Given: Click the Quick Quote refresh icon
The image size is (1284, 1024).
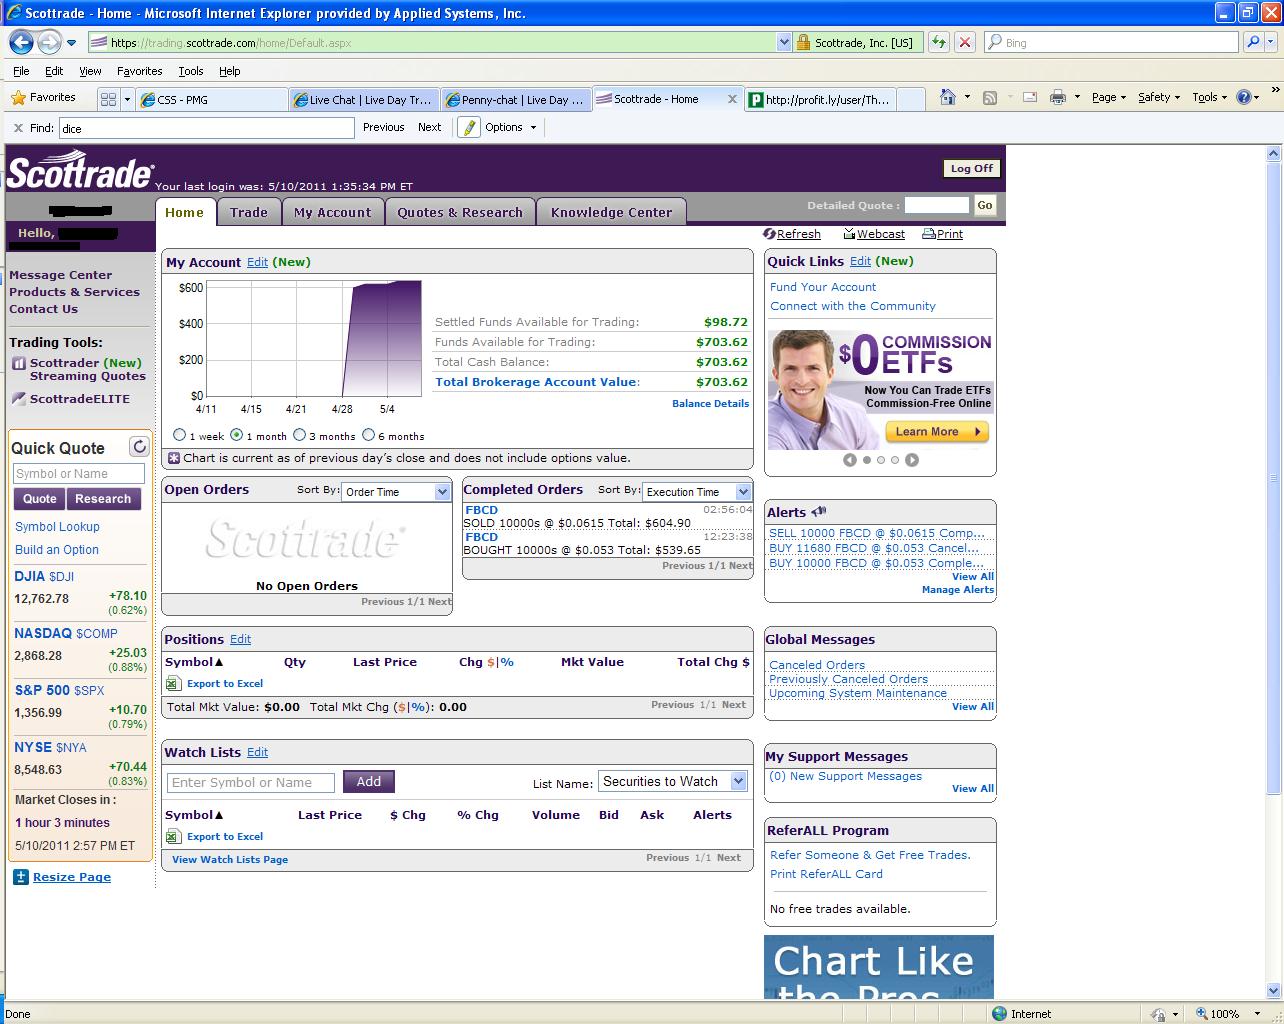Looking at the screenshot, I should pyautogui.click(x=139, y=447).
